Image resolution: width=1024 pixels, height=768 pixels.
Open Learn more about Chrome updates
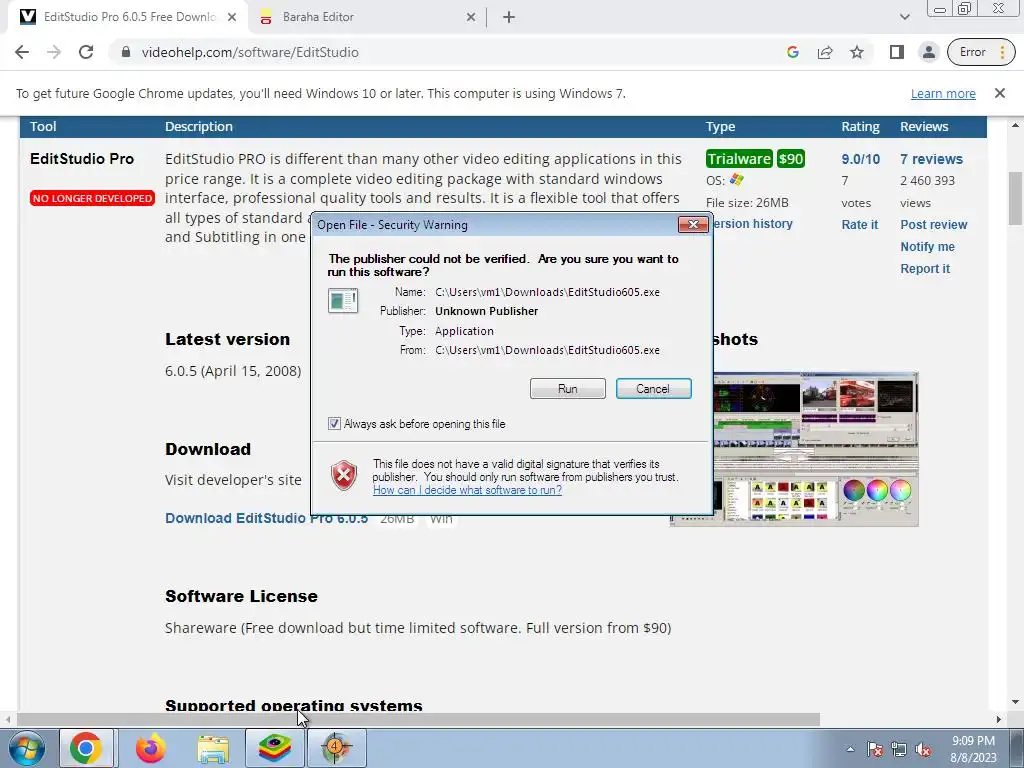tap(943, 93)
